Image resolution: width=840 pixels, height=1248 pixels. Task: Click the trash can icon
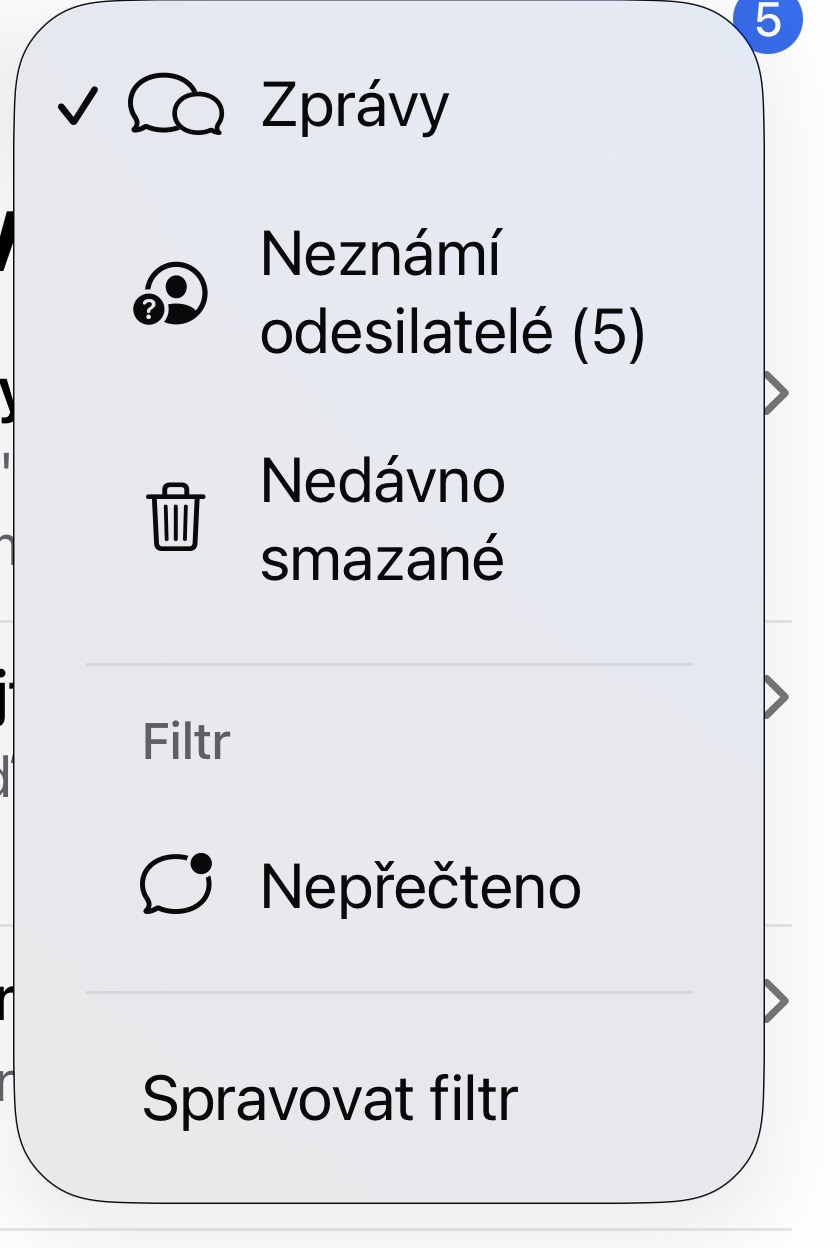177,520
